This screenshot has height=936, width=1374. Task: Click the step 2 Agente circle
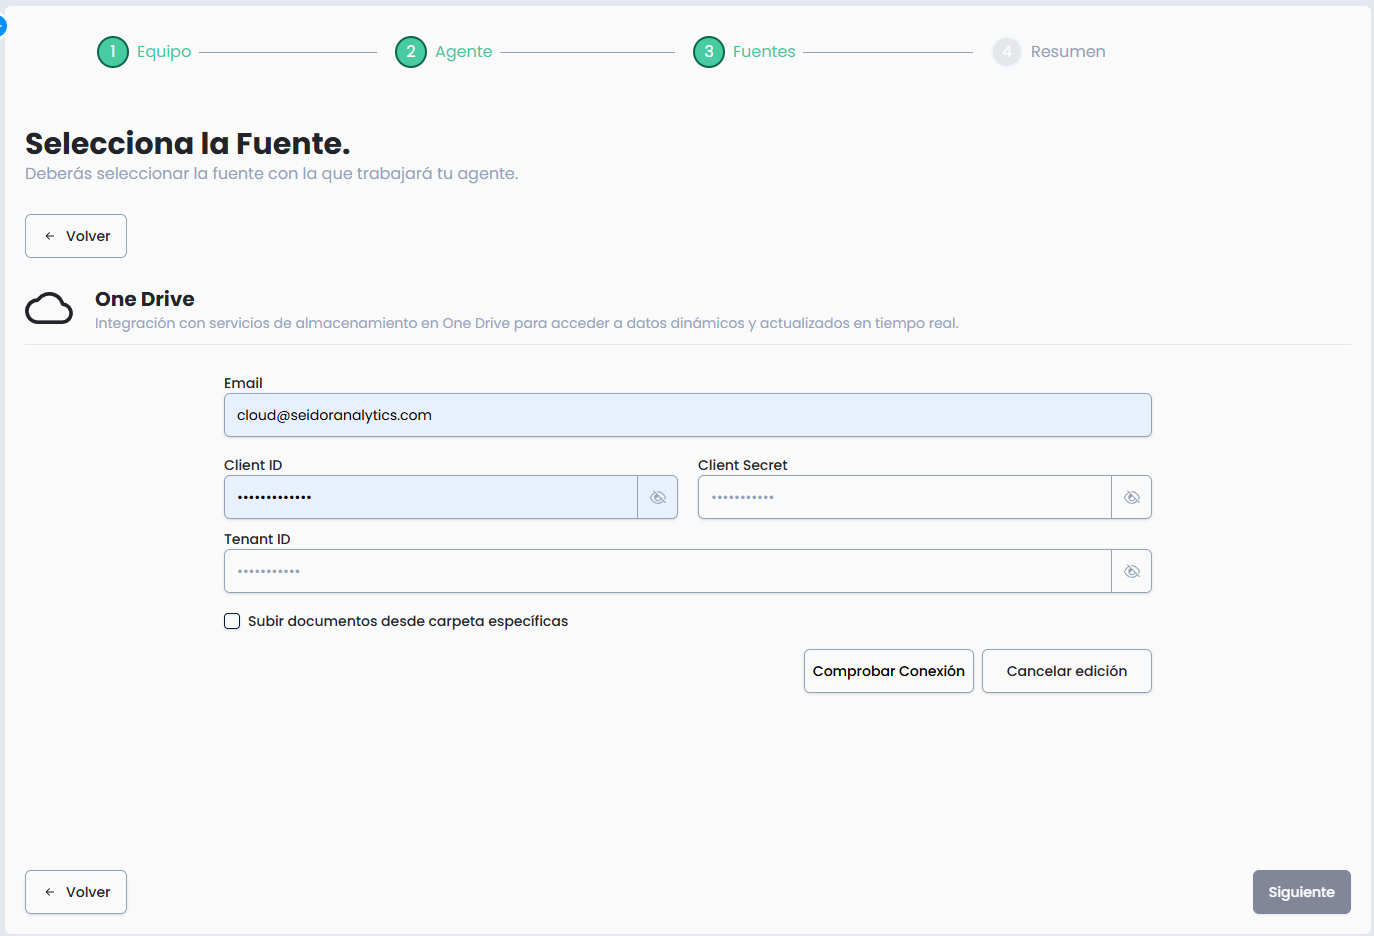tap(411, 52)
